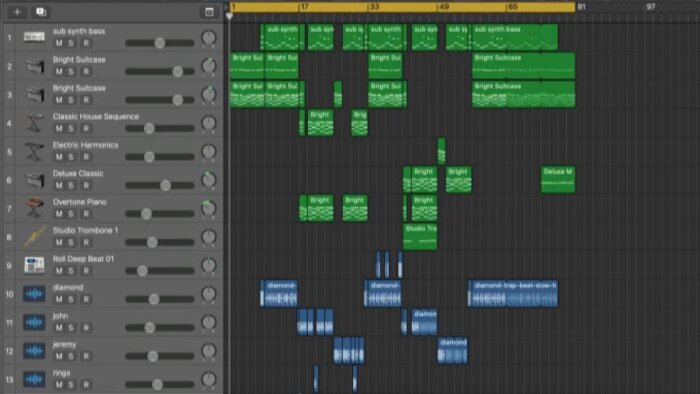Select diamond audio track waveform icon
Viewport: 700px width, 394px height.
(x=34, y=294)
